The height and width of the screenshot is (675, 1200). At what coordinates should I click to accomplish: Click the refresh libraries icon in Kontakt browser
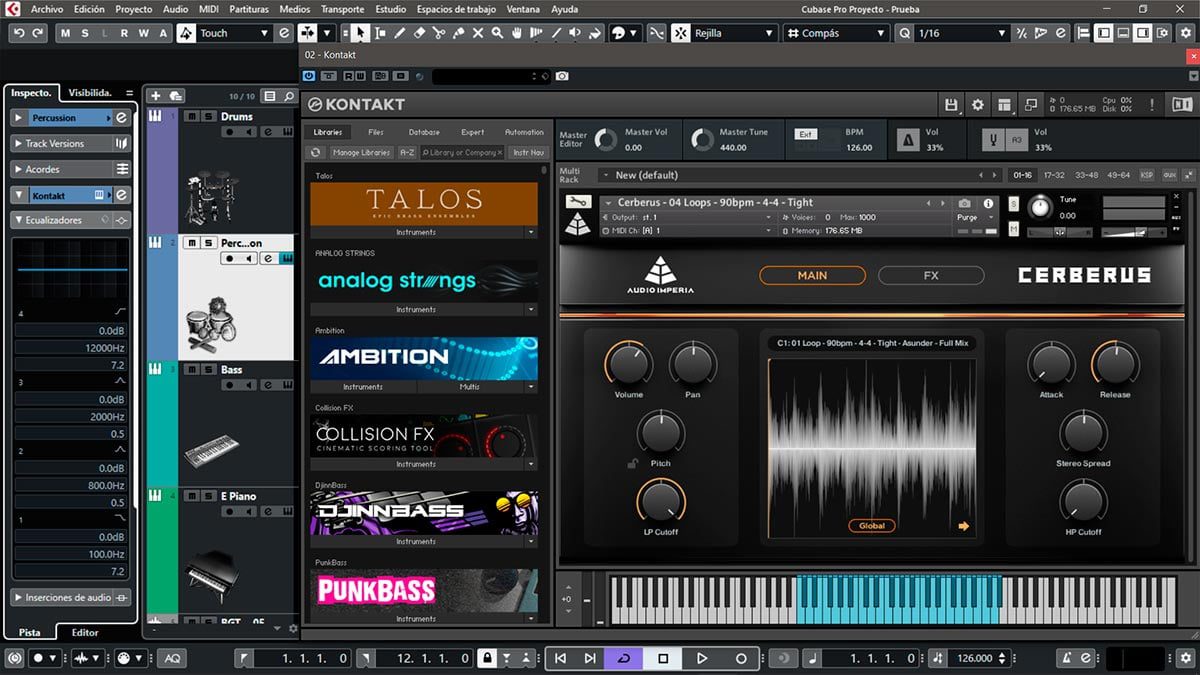point(316,153)
